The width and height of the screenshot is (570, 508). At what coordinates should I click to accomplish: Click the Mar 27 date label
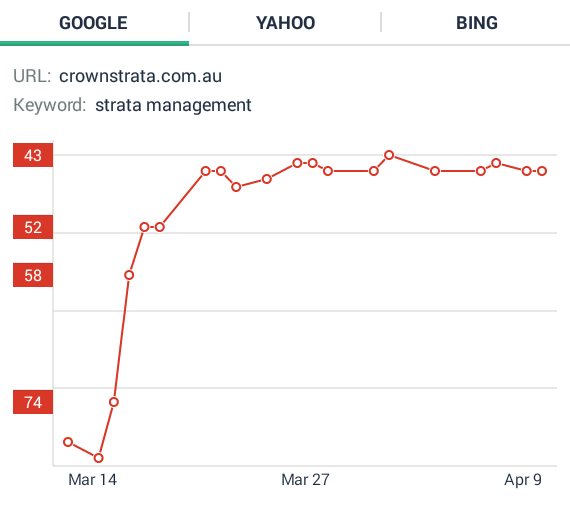point(305,480)
